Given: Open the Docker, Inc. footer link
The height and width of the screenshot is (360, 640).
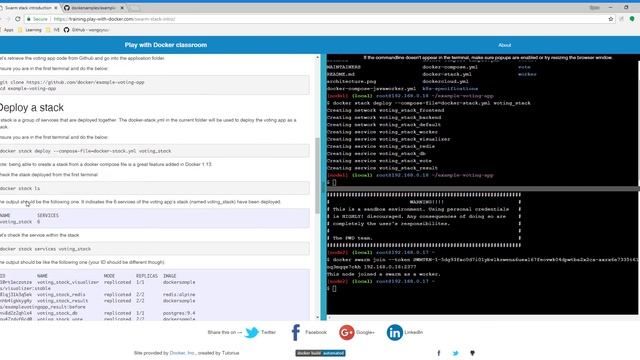Looking at the screenshot, I should (182, 353).
